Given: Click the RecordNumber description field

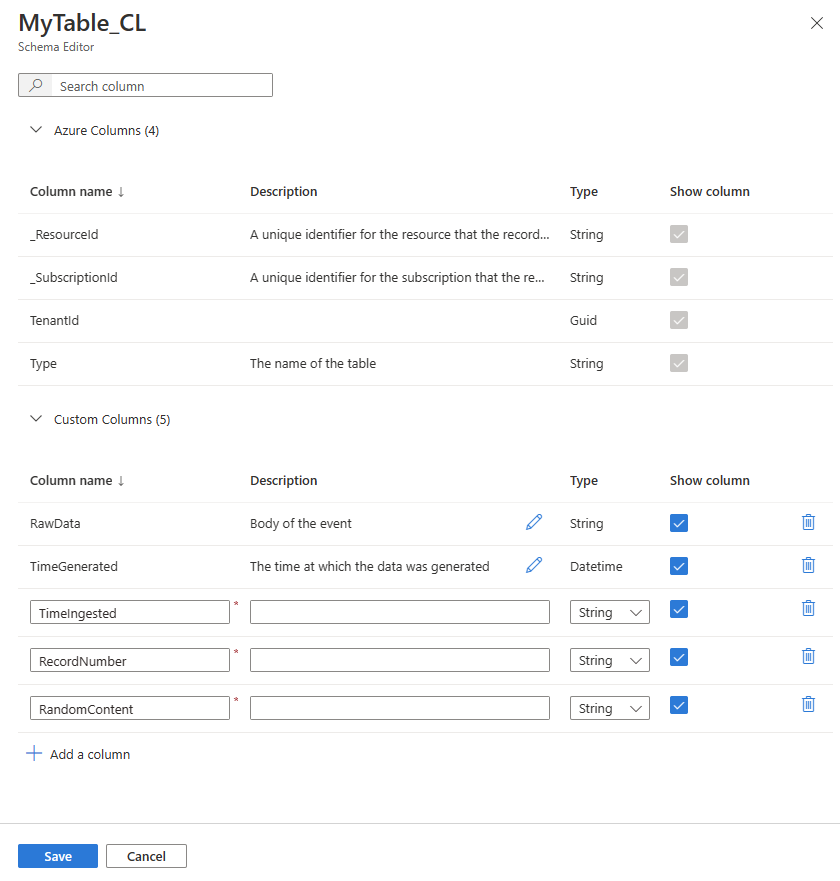Looking at the screenshot, I should (x=399, y=660).
